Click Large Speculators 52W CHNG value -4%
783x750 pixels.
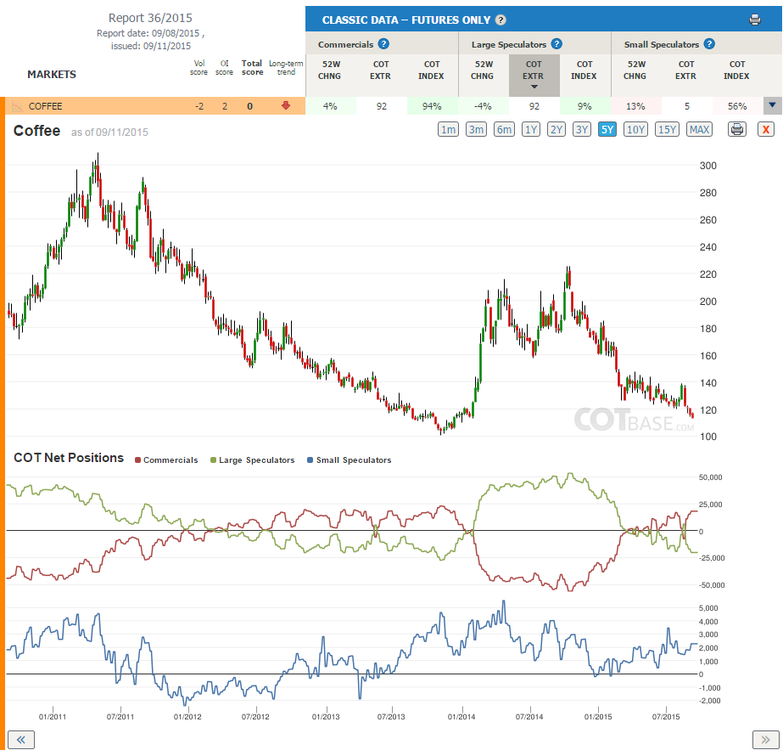pyautogui.click(x=482, y=106)
